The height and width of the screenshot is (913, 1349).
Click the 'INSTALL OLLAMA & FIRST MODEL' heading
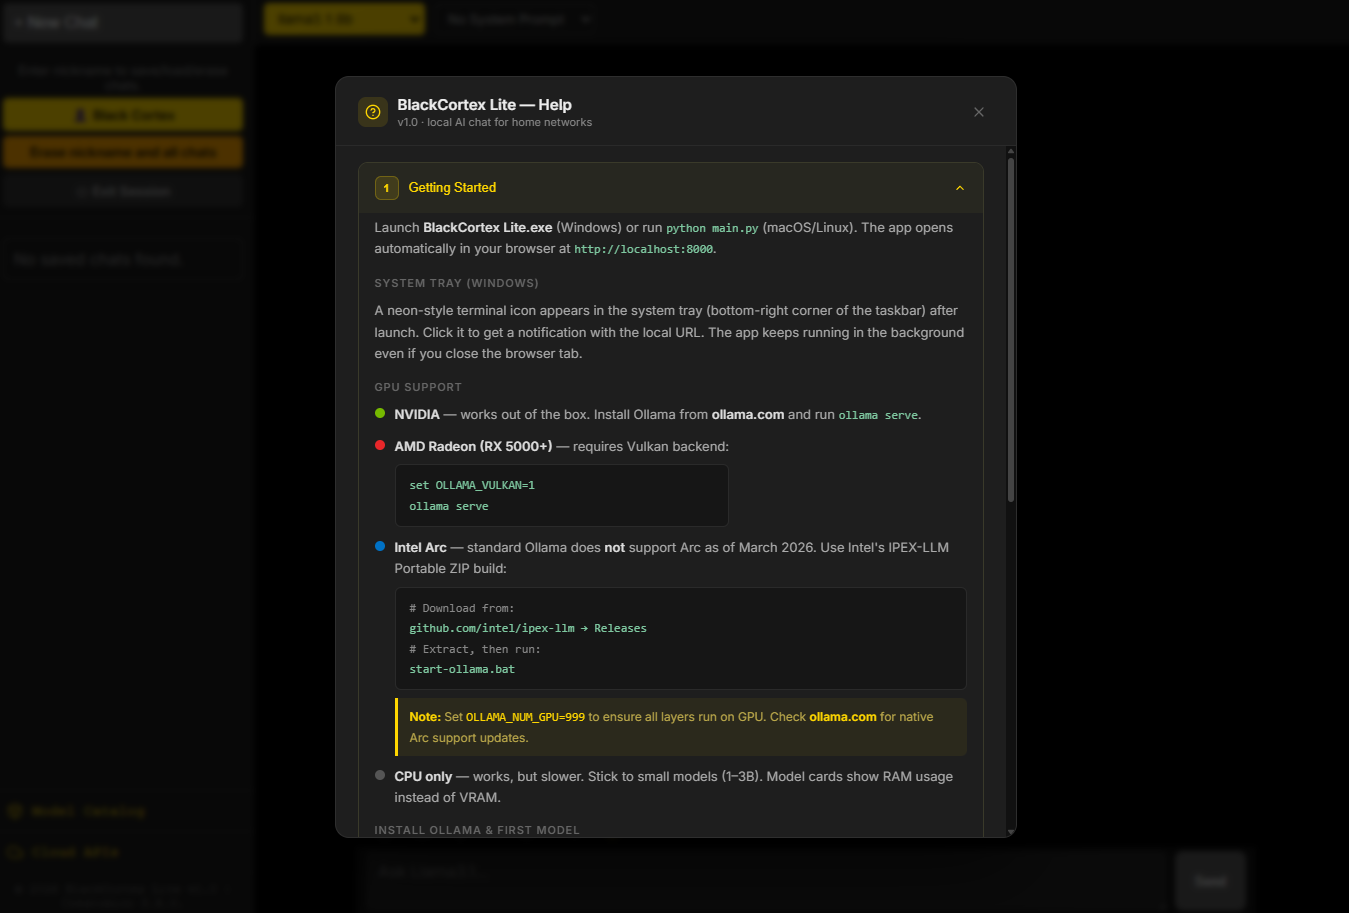tap(477, 830)
